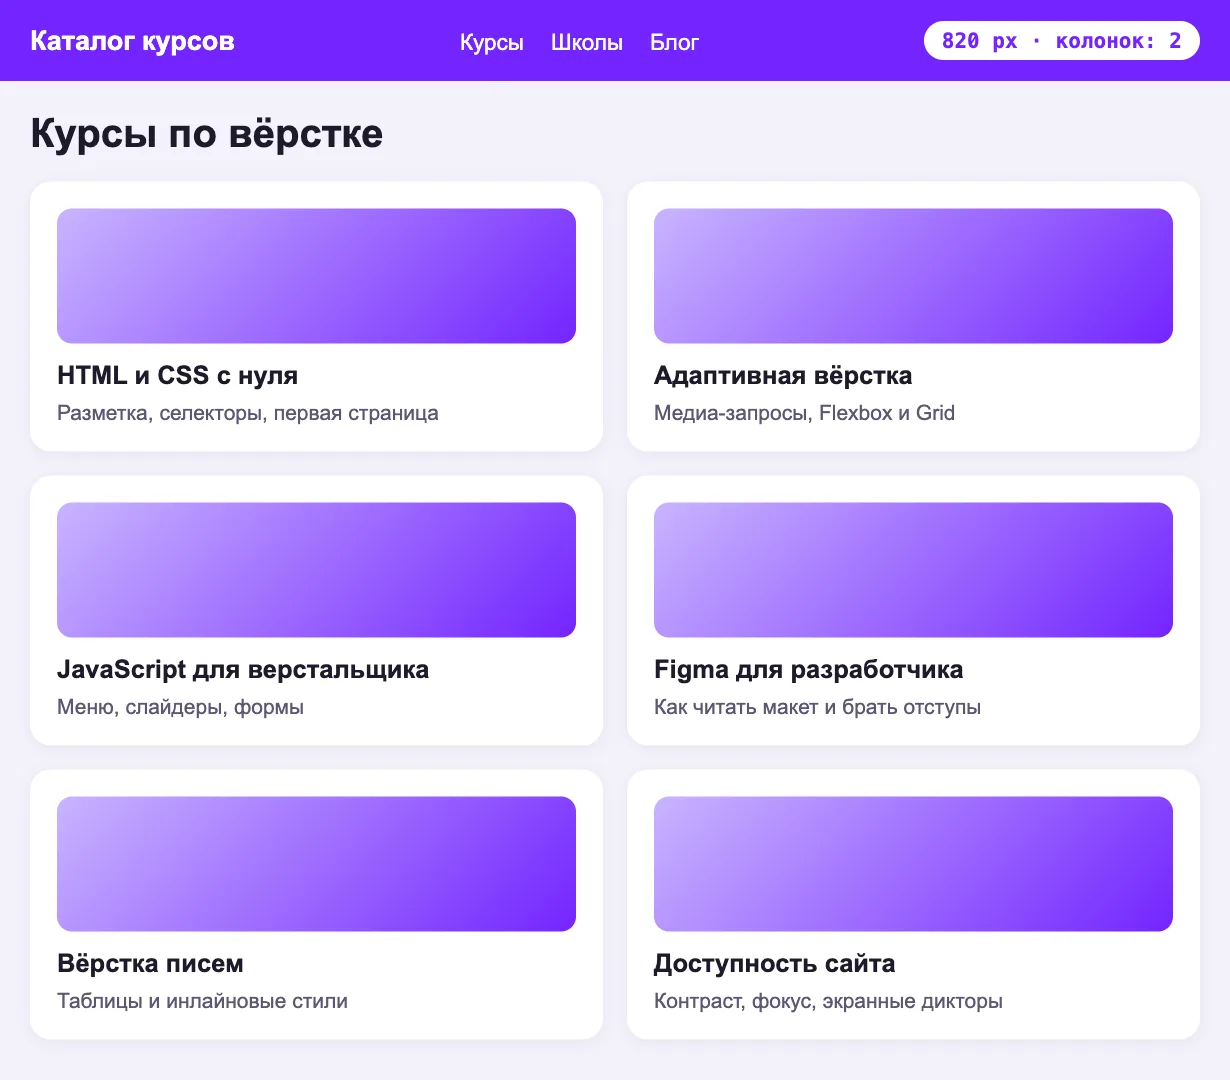Click text "Как читать макет и брать отступы"
Image resolution: width=1230 pixels, height=1080 pixels.
click(x=817, y=707)
